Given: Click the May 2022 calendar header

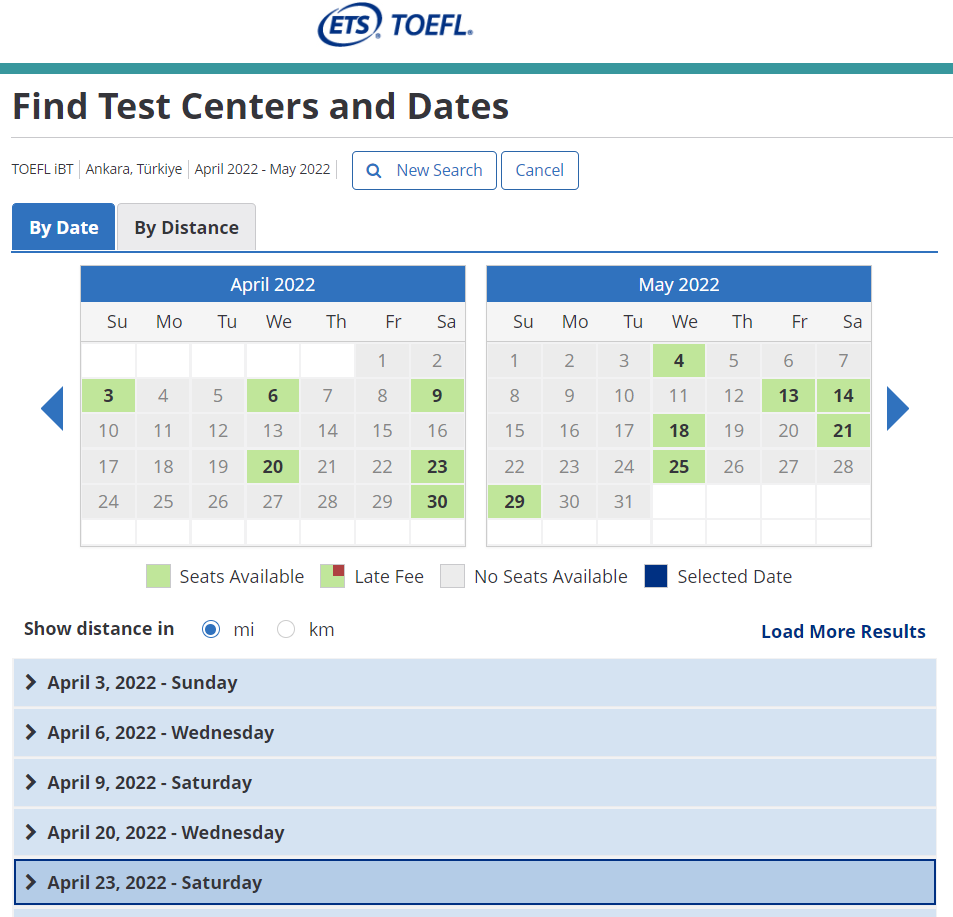Looking at the screenshot, I should 679,284.
